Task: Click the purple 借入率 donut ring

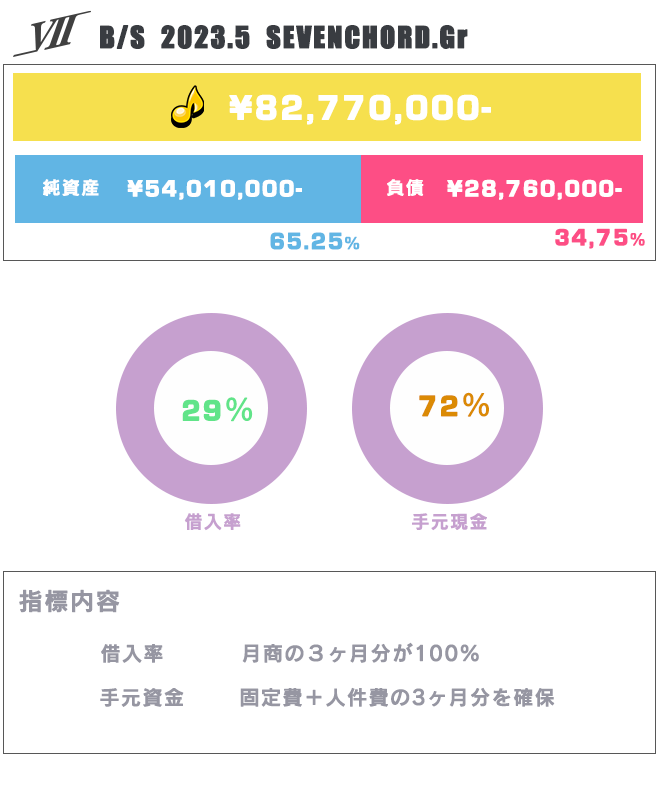Action: click(134, 410)
